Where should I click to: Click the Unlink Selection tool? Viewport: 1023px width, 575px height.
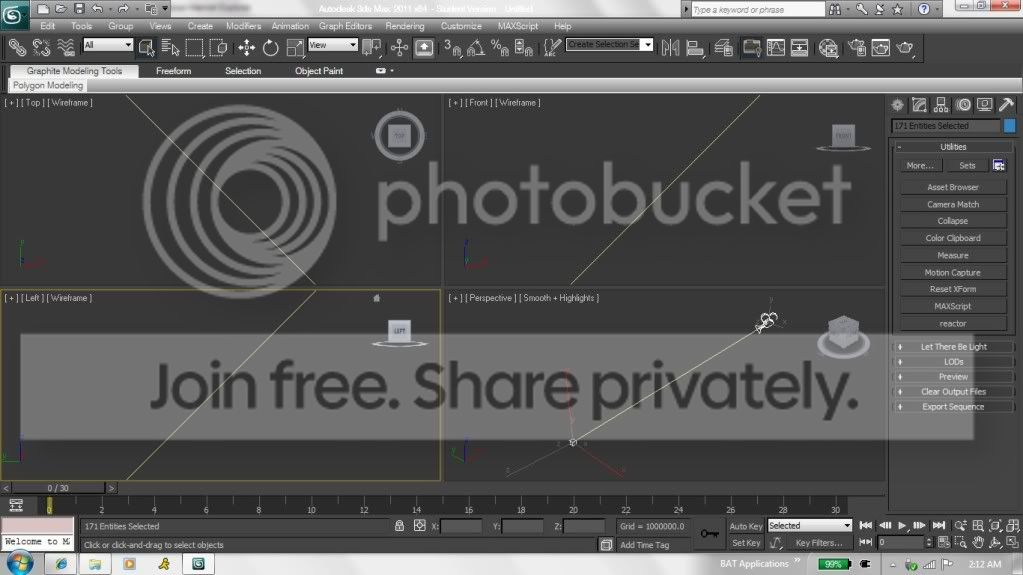point(41,48)
